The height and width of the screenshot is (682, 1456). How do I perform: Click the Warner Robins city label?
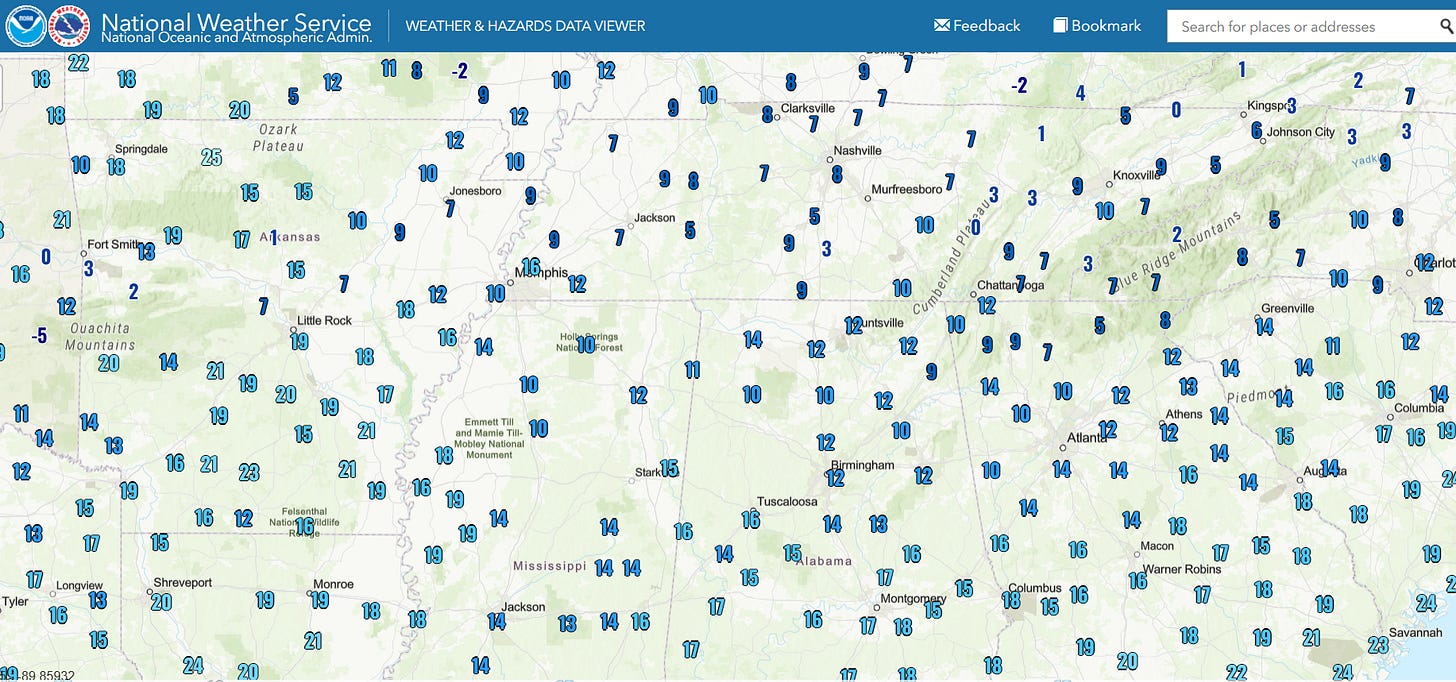(1182, 569)
